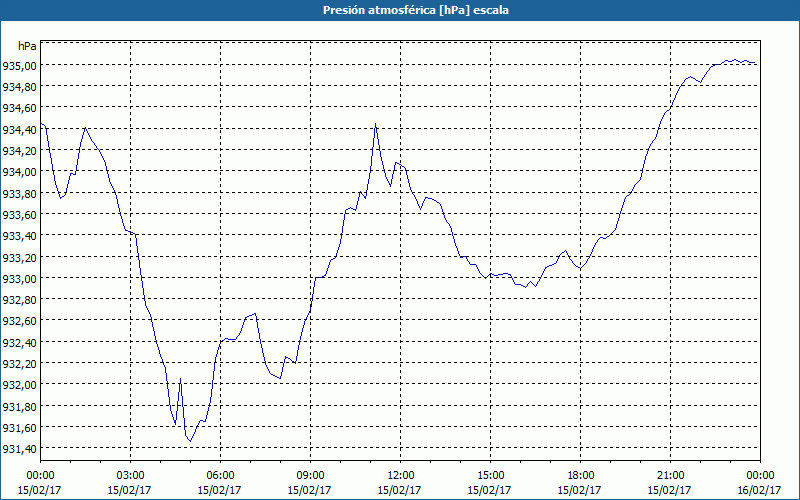The height and width of the screenshot is (500, 800).
Task: Select the 932,40 axis value
Action: click(19, 342)
